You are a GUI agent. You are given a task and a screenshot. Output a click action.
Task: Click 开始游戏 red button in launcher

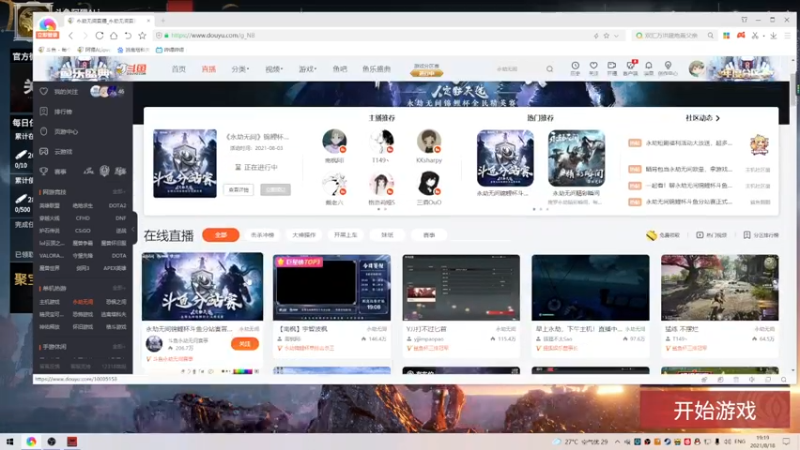tap(715, 410)
